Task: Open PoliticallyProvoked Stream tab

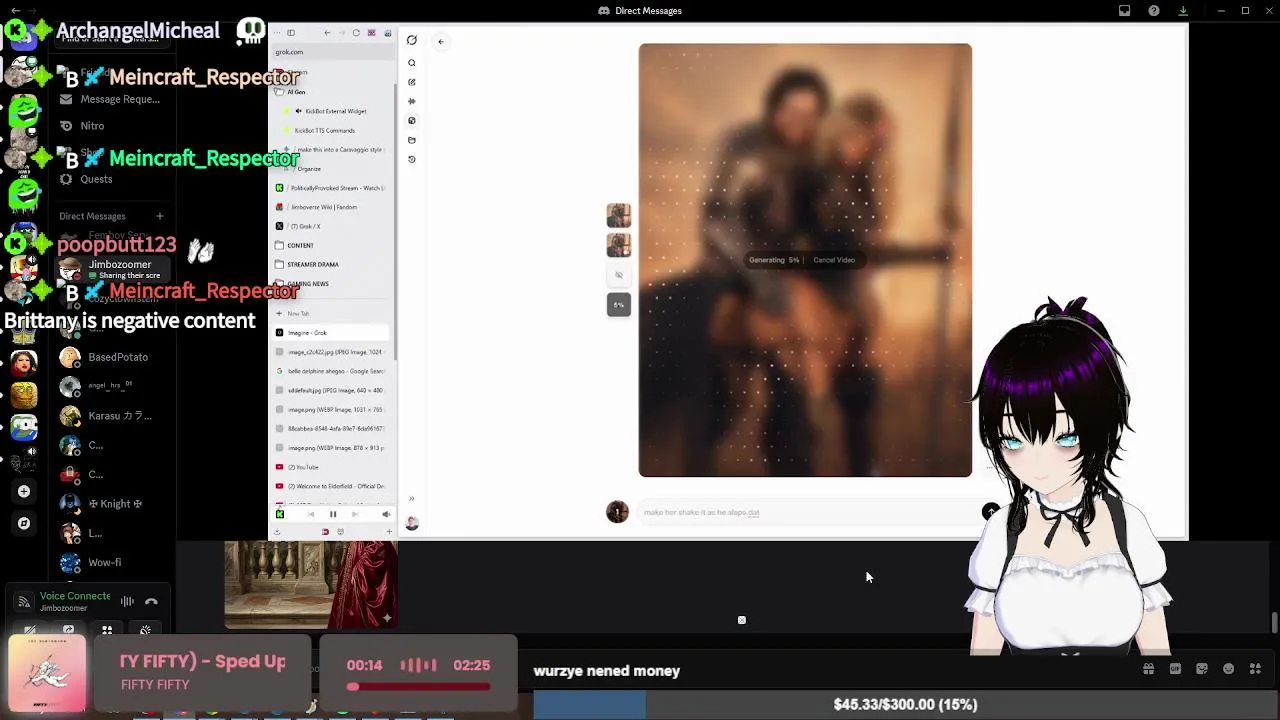Action: pos(331,188)
